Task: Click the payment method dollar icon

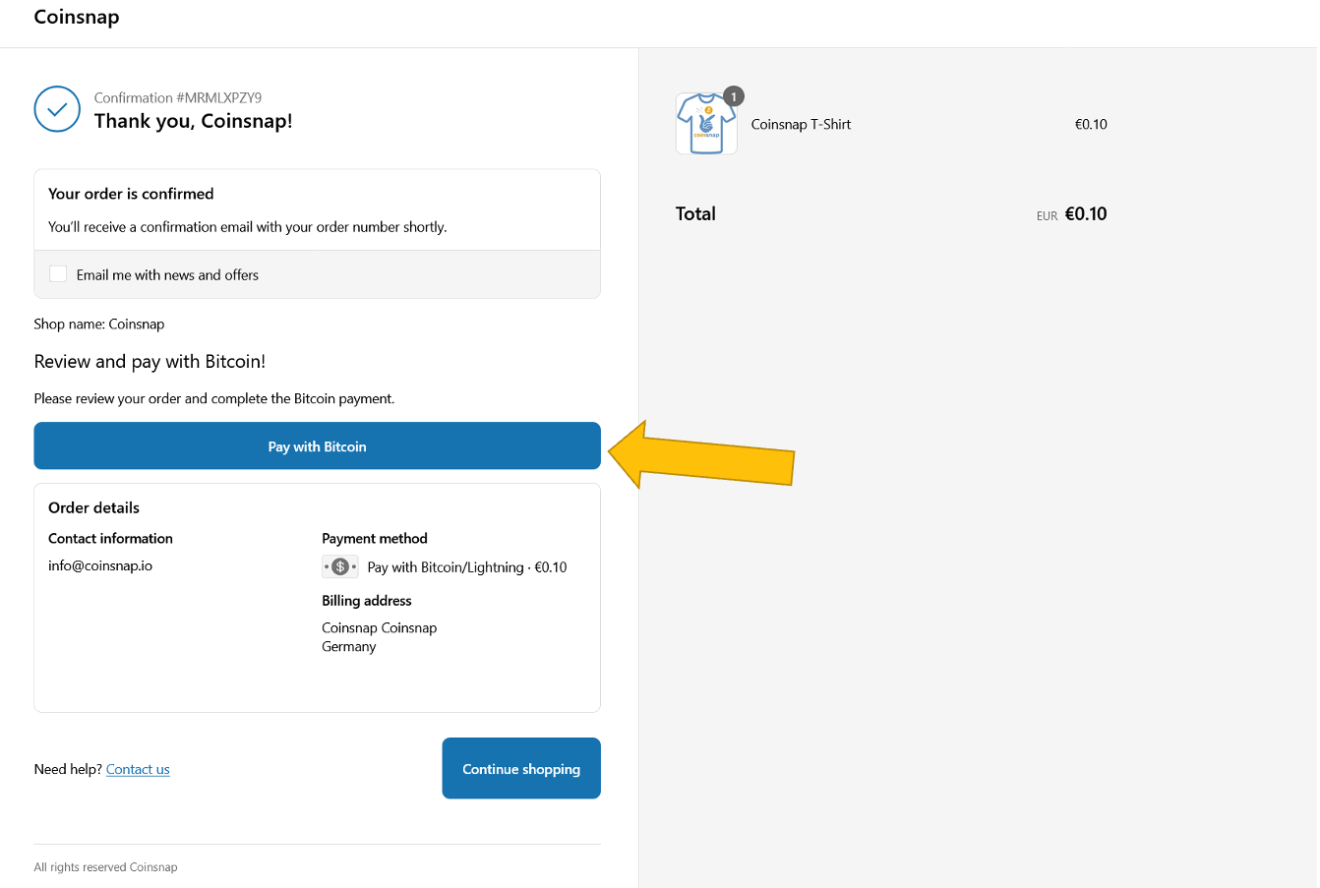Action: point(340,567)
